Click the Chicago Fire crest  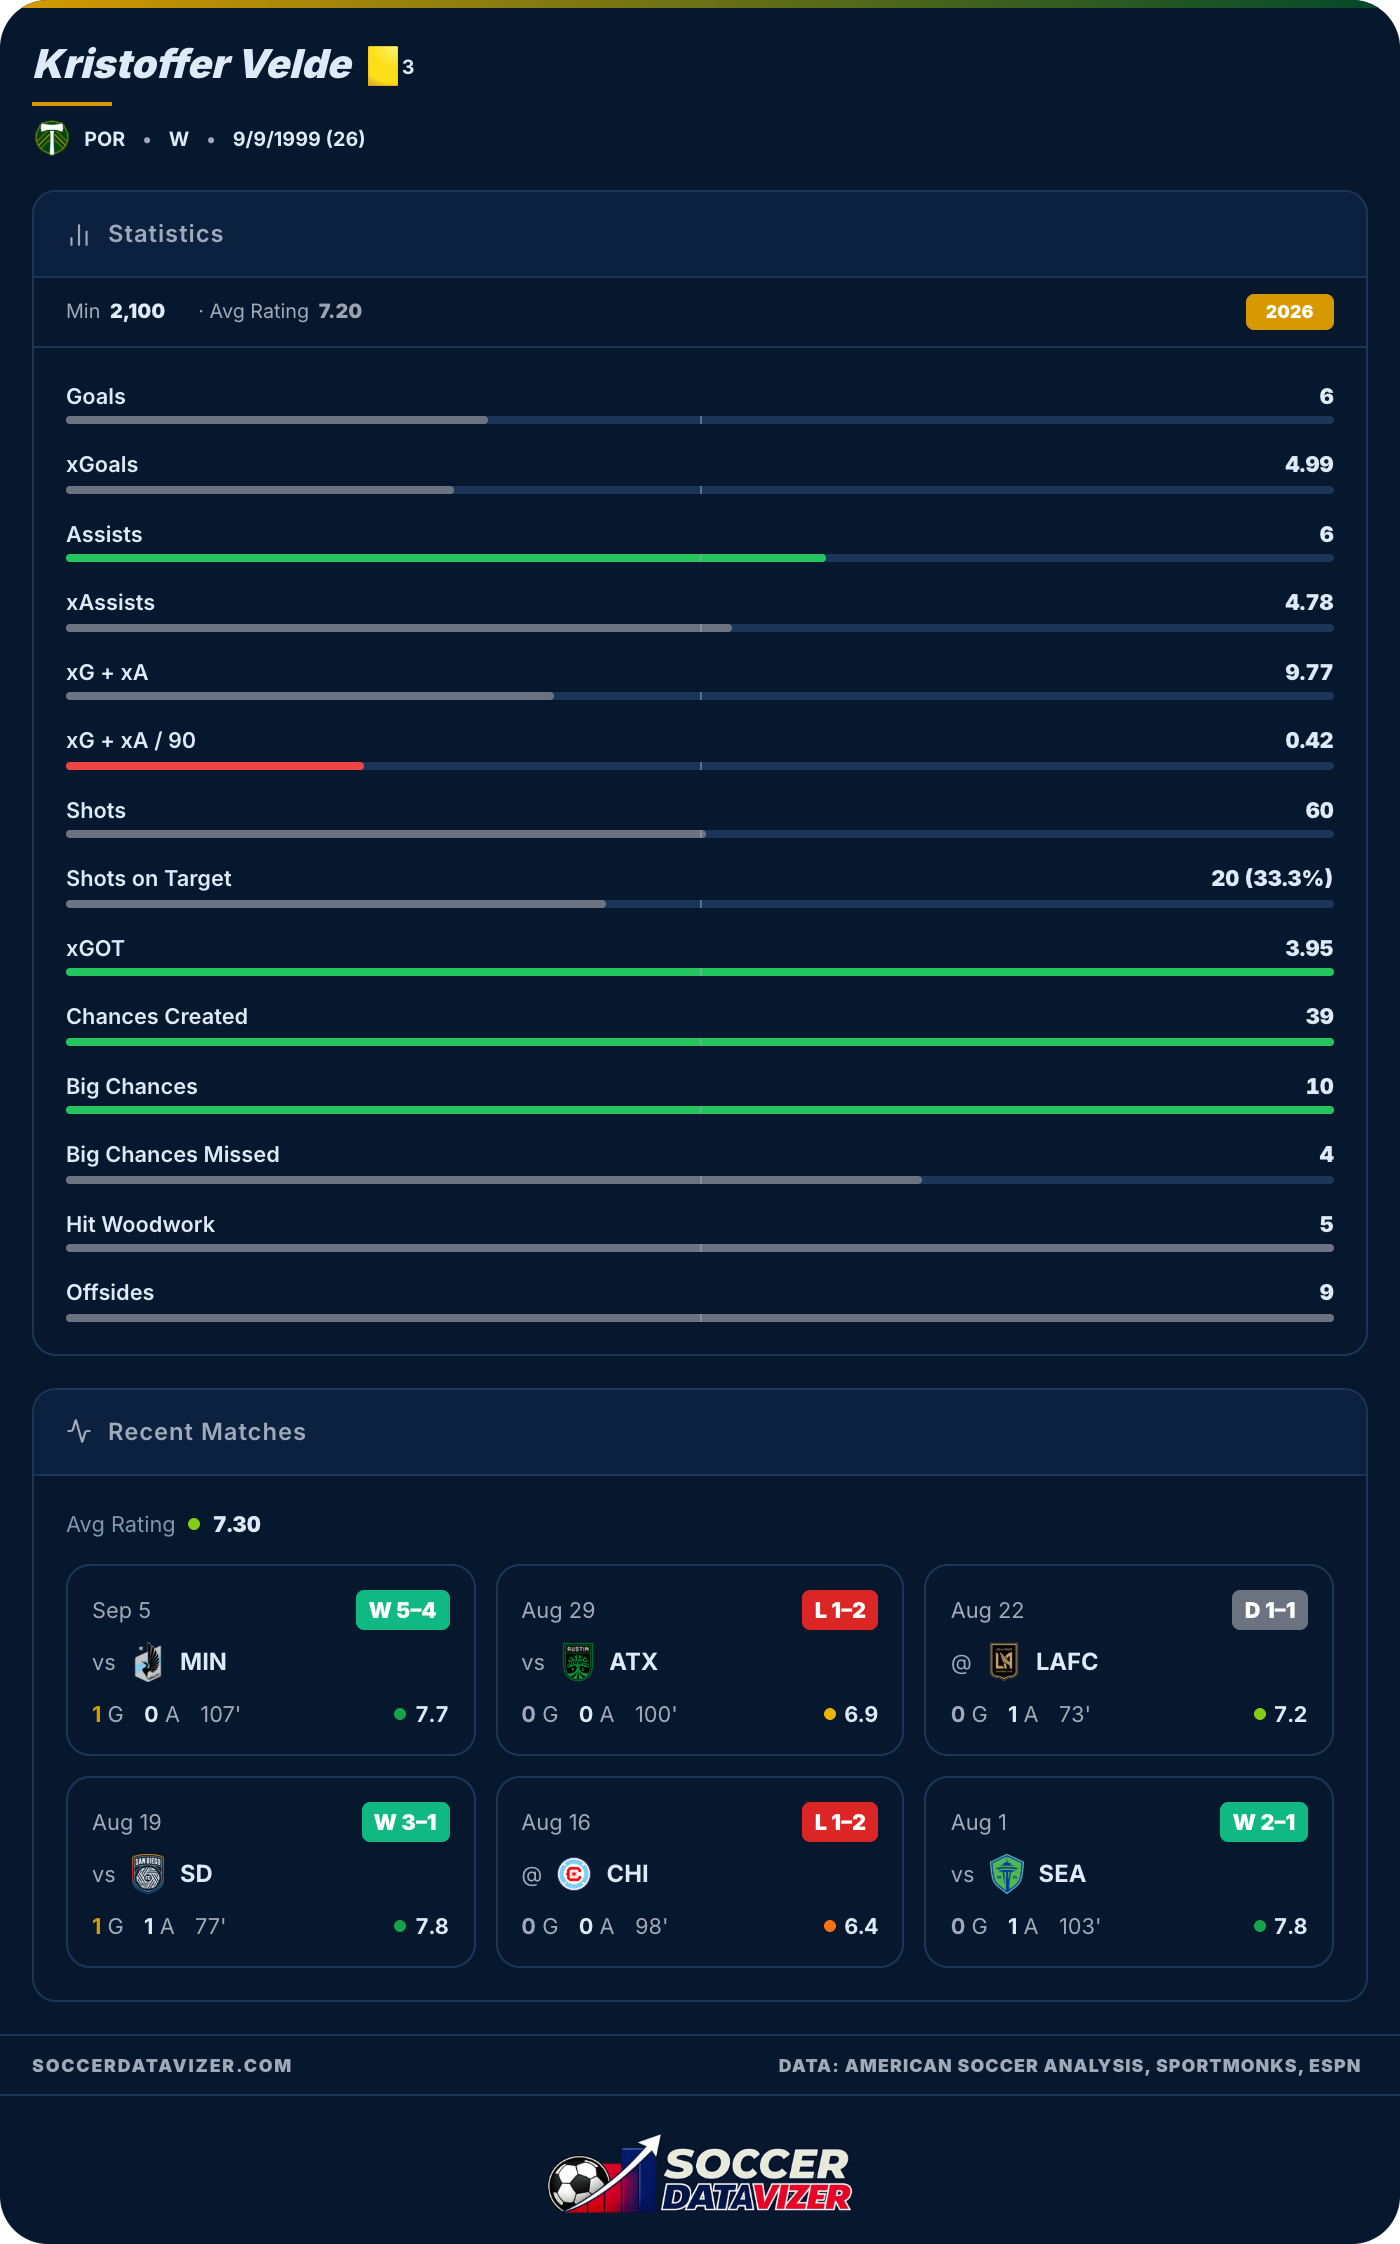[574, 1873]
